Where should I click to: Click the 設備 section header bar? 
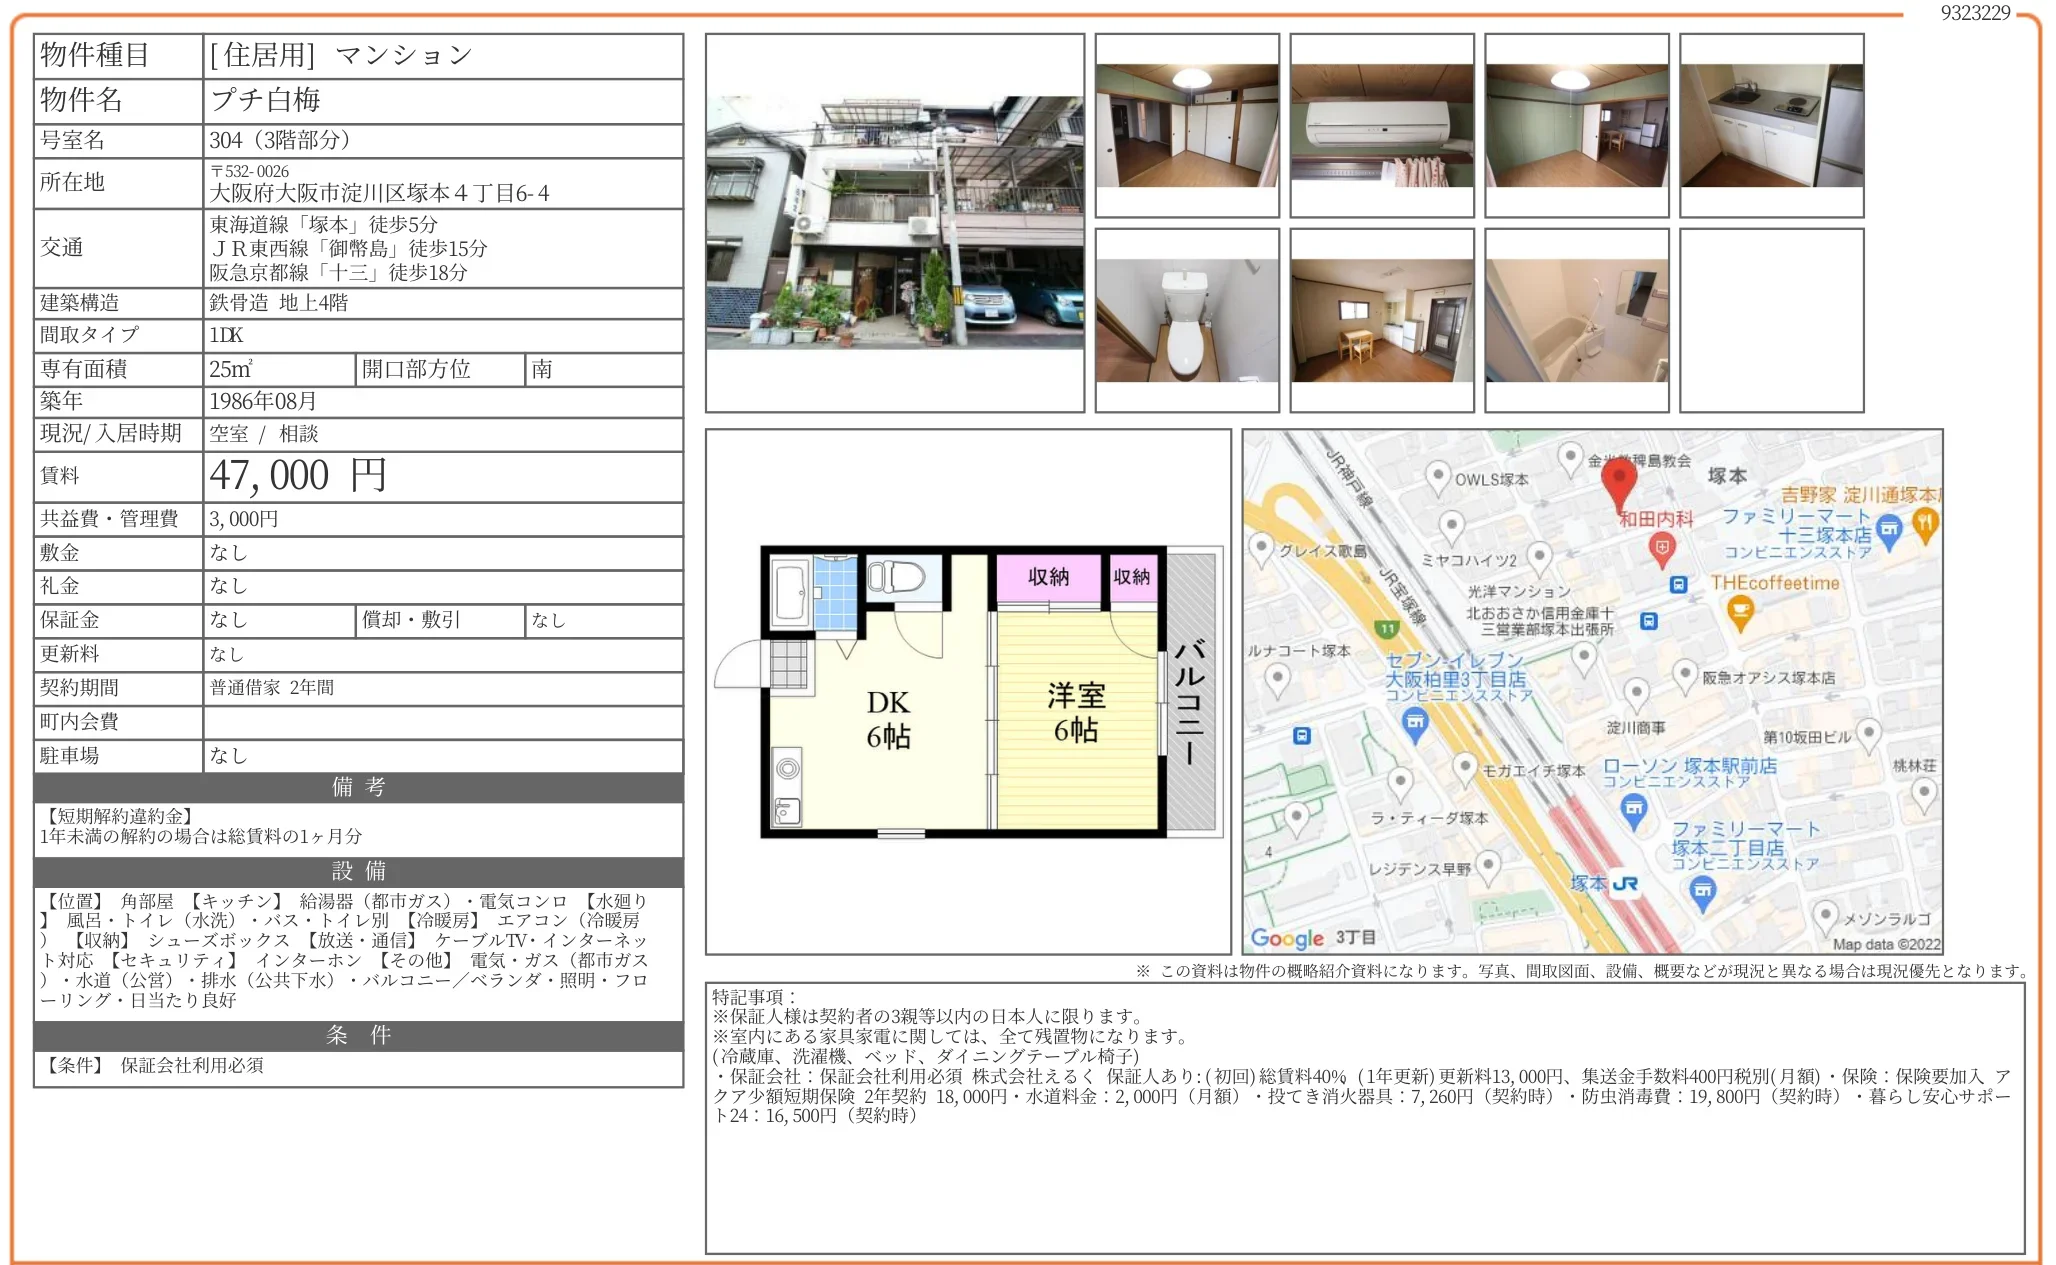pyautogui.click(x=358, y=872)
